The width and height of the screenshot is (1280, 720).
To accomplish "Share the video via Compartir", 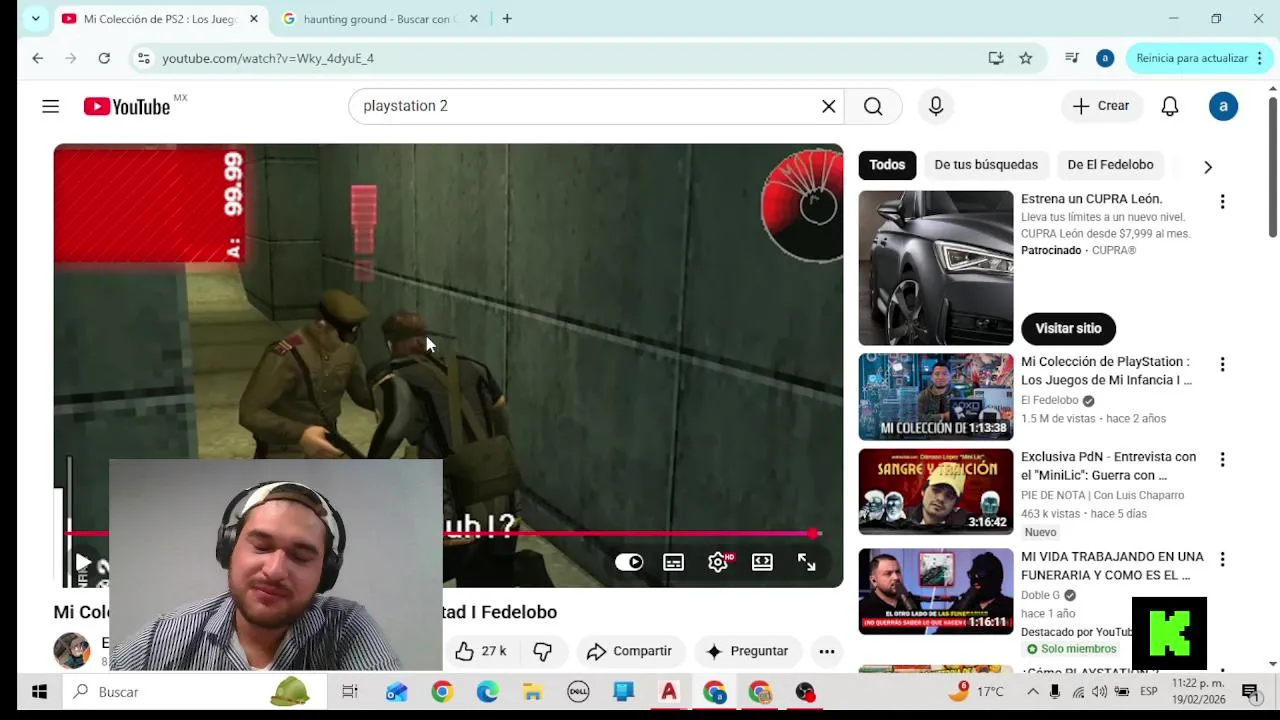I will tap(629, 651).
